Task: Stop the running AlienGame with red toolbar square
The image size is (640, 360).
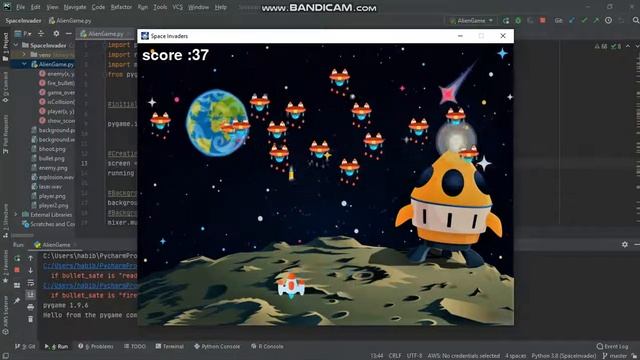Action: tap(542, 20)
